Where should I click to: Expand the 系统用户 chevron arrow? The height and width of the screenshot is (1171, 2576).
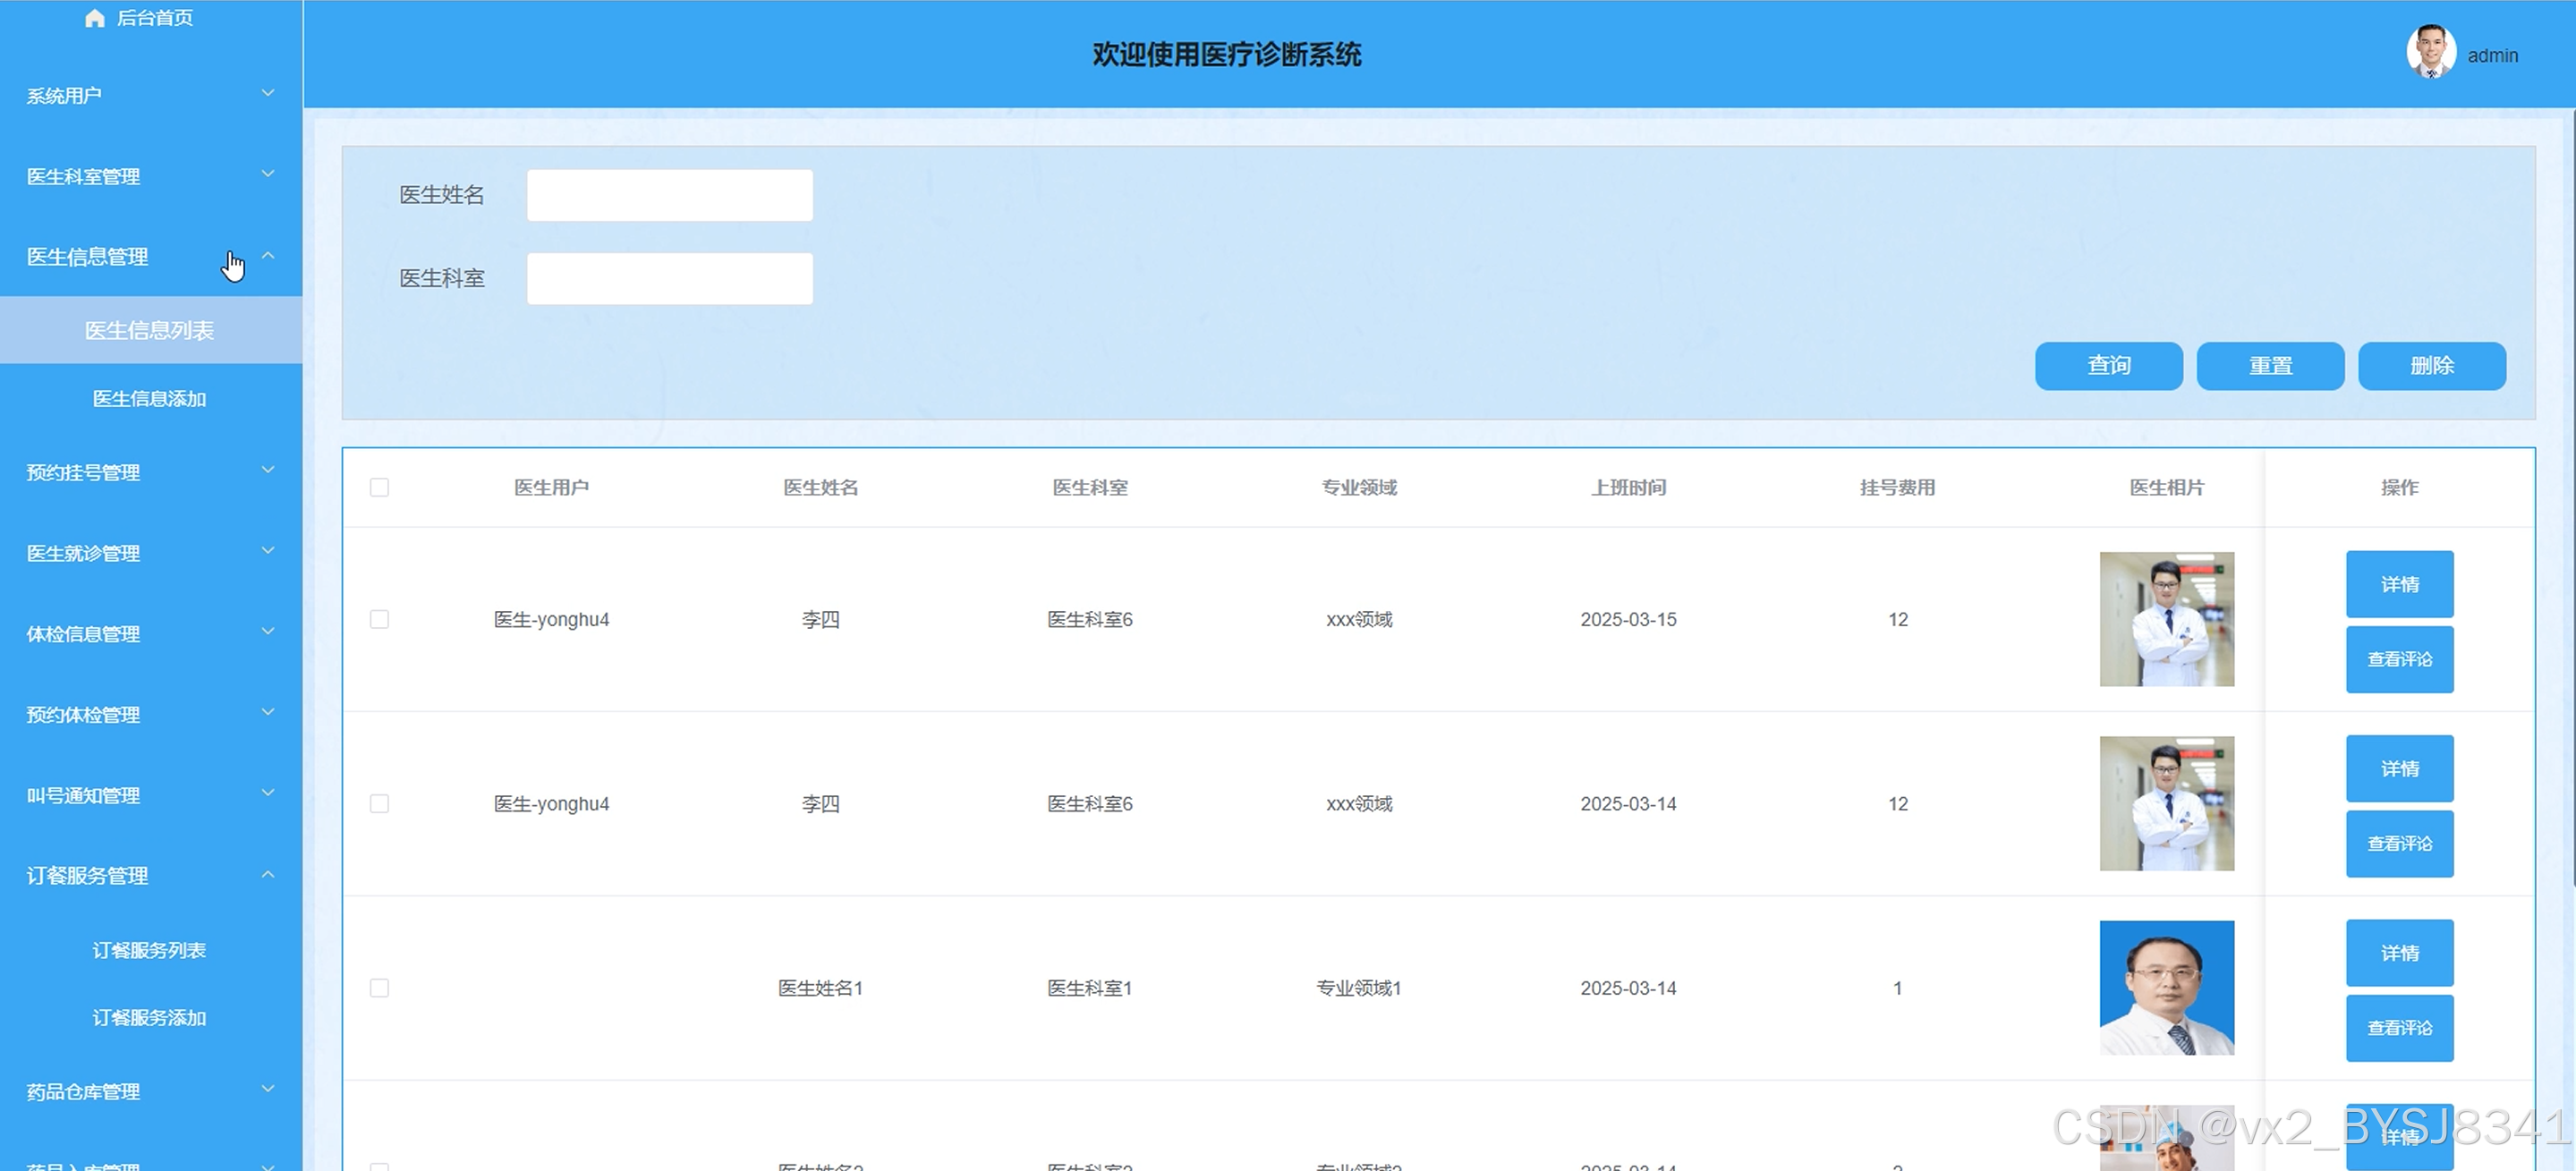click(x=268, y=94)
